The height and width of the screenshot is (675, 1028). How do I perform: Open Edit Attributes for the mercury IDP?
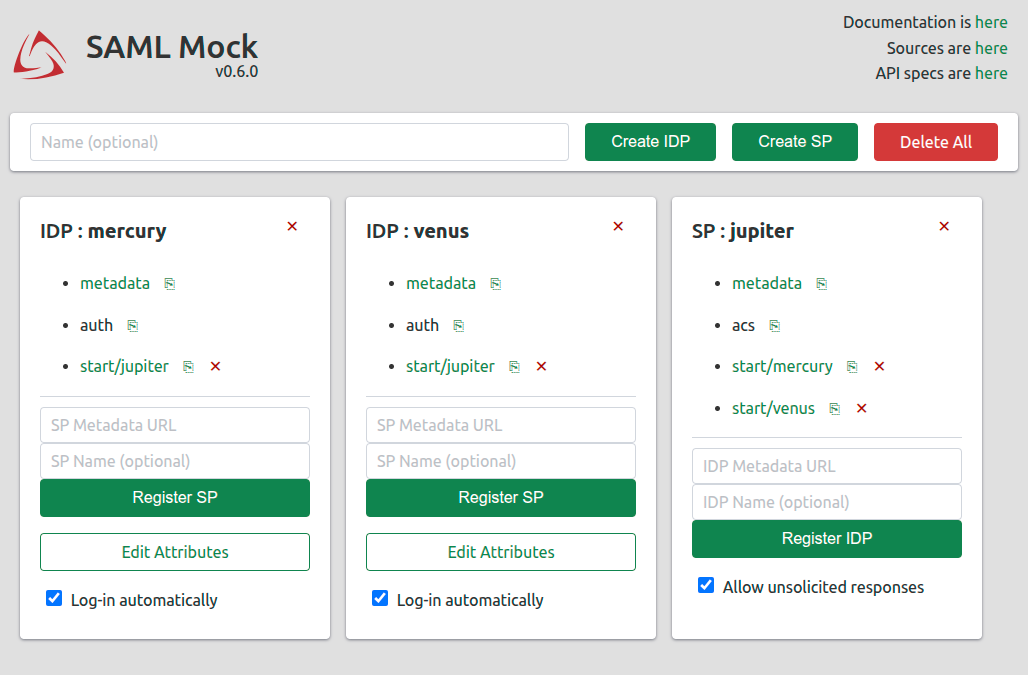click(175, 552)
